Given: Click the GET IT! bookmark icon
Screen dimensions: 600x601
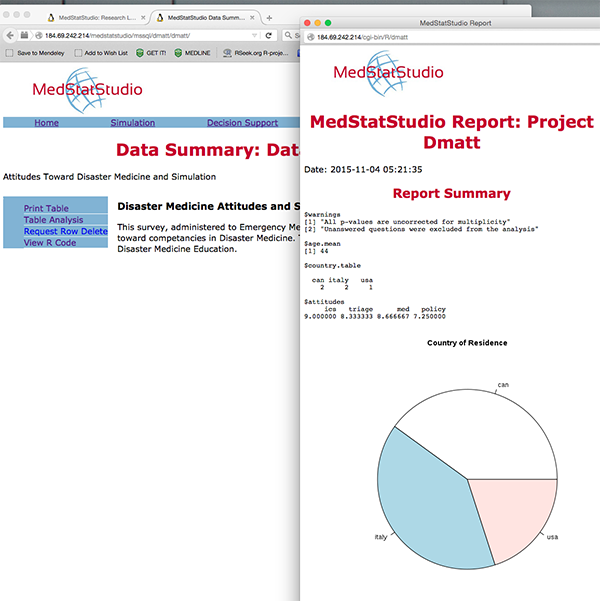Looking at the screenshot, I should point(140,53).
